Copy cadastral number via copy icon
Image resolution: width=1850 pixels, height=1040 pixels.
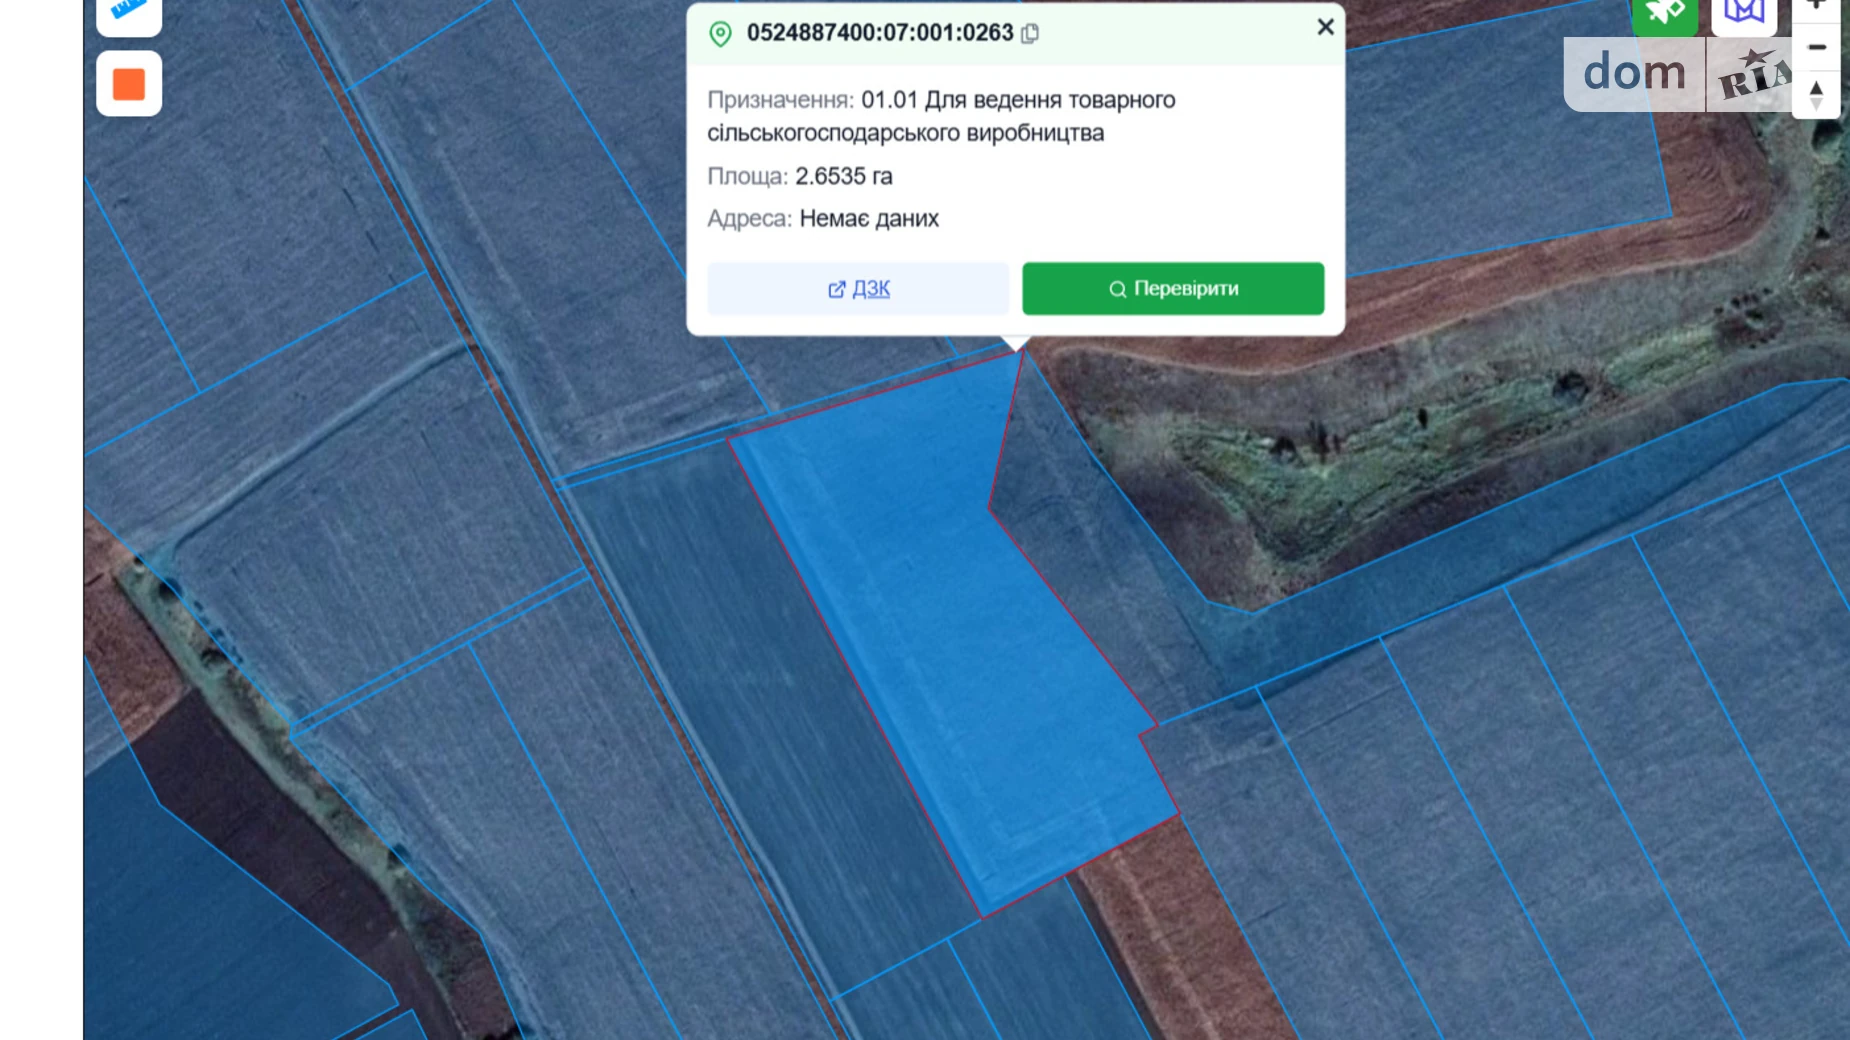(1030, 33)
